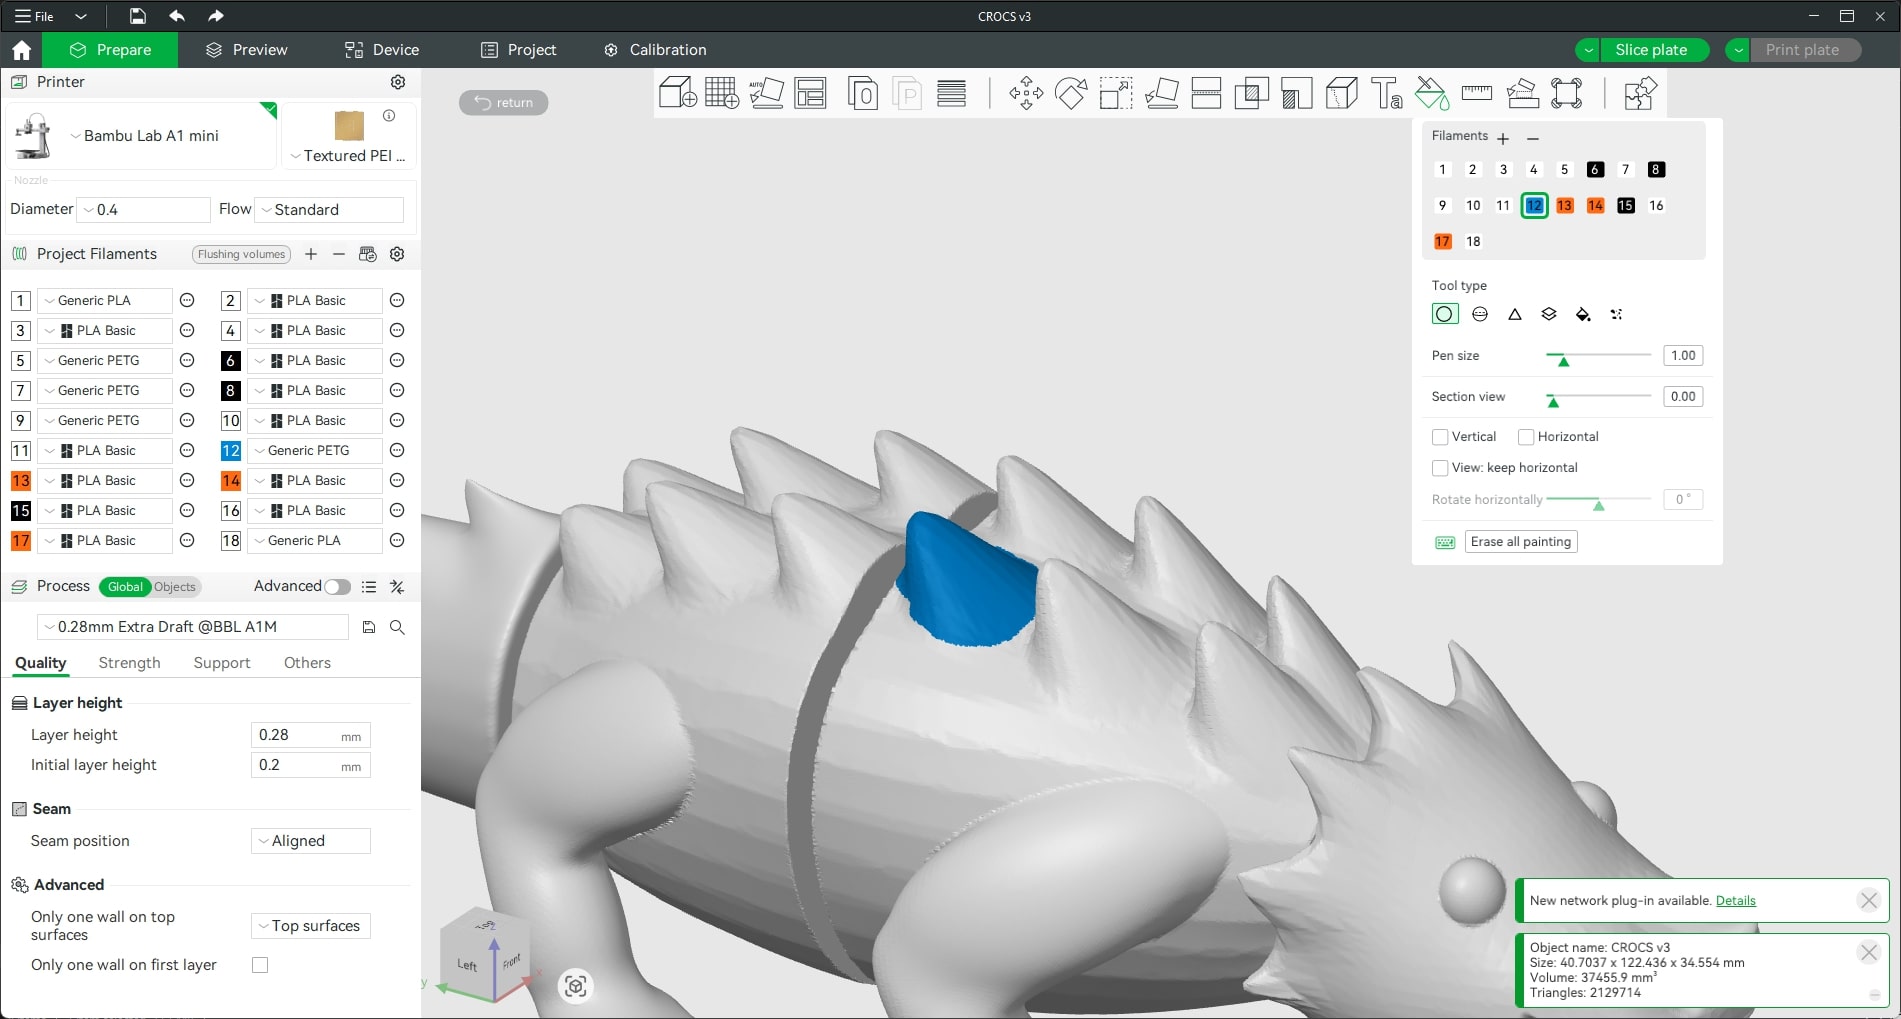Click the Flushing volumes button
This screenshot has width=1901, height=1019.
point(242,254)
